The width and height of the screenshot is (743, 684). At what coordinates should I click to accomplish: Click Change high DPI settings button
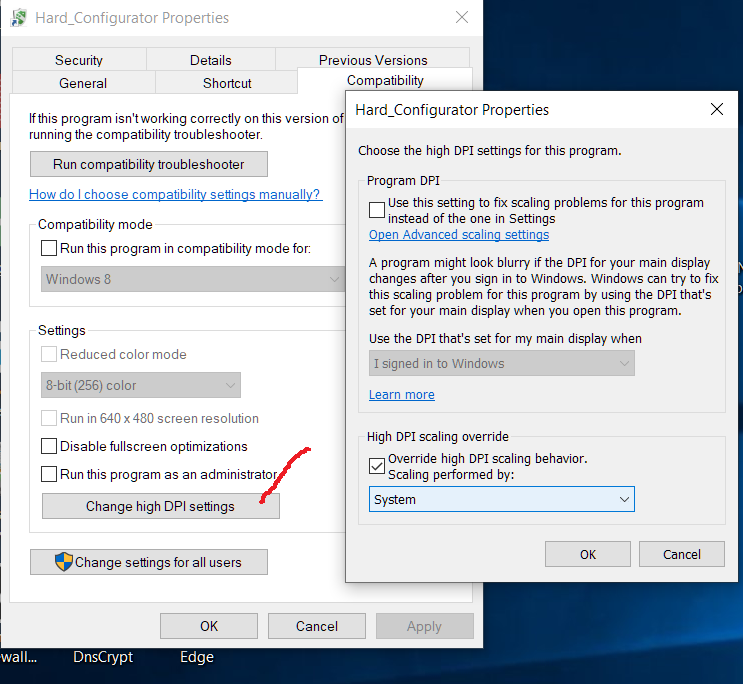click(161, 506)
